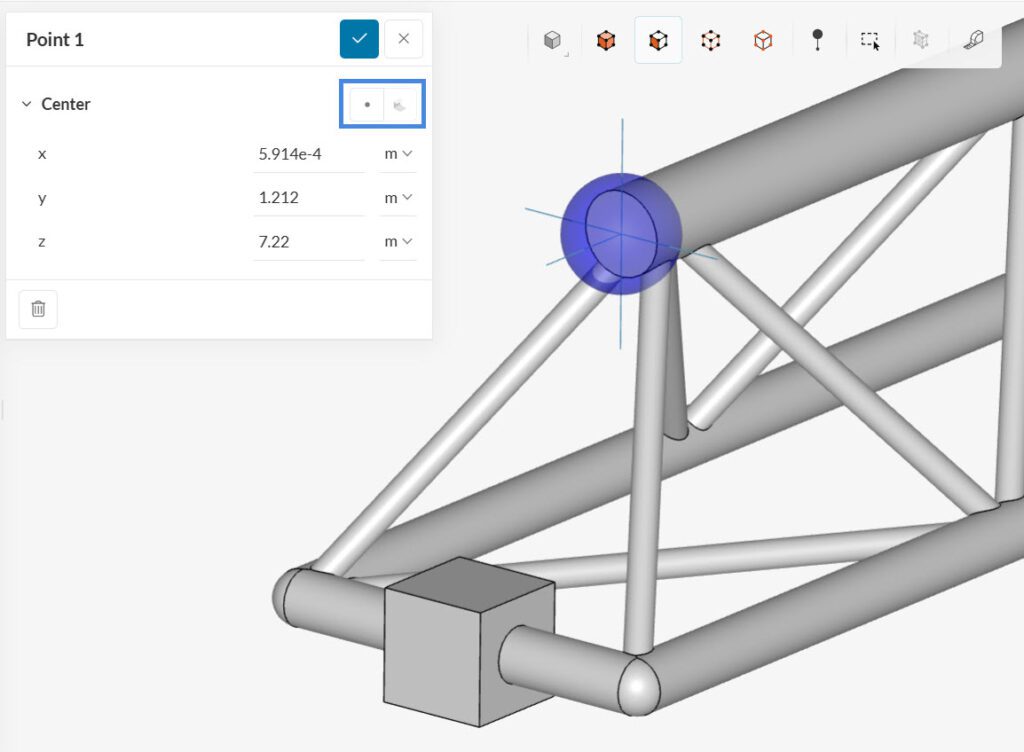This screenshot has height=752, width=1024.
Task: Edit the y coordinate value field
Action: click(x=310, y=197)
